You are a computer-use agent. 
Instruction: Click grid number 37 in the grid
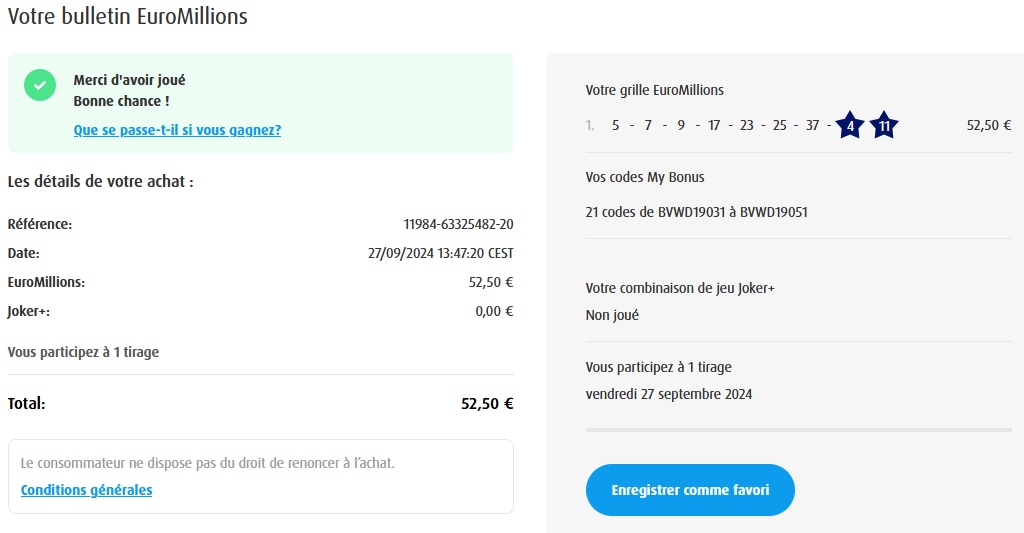tap(812, 125)
